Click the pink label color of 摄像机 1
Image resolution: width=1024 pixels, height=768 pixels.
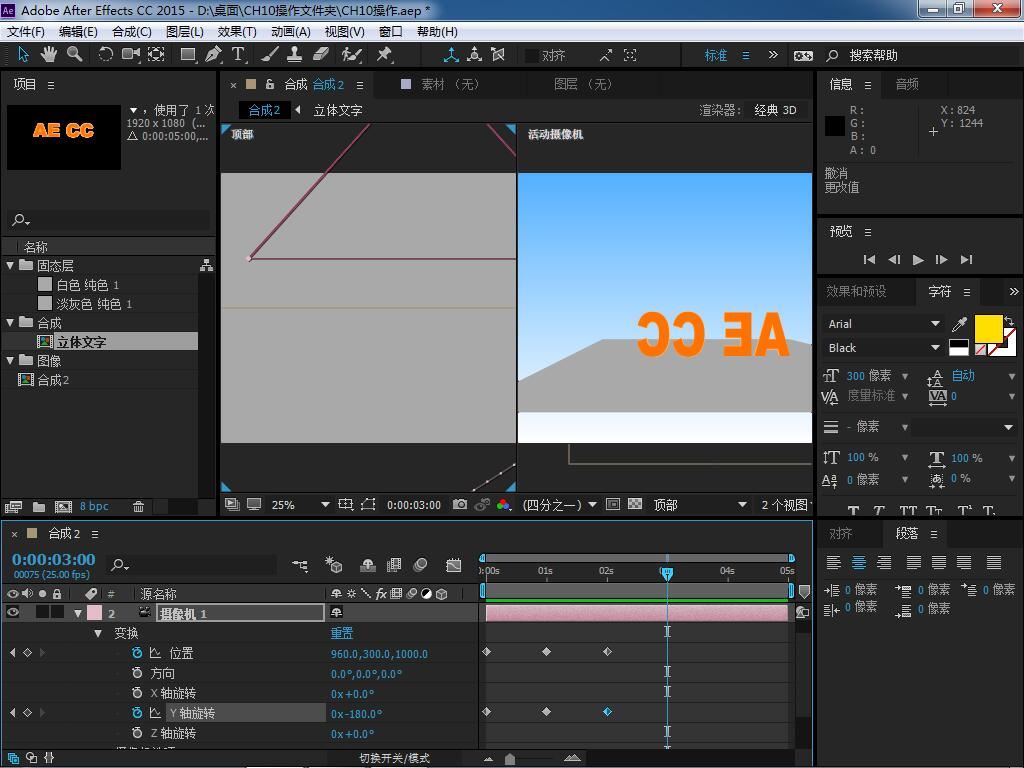click(95, 613)
